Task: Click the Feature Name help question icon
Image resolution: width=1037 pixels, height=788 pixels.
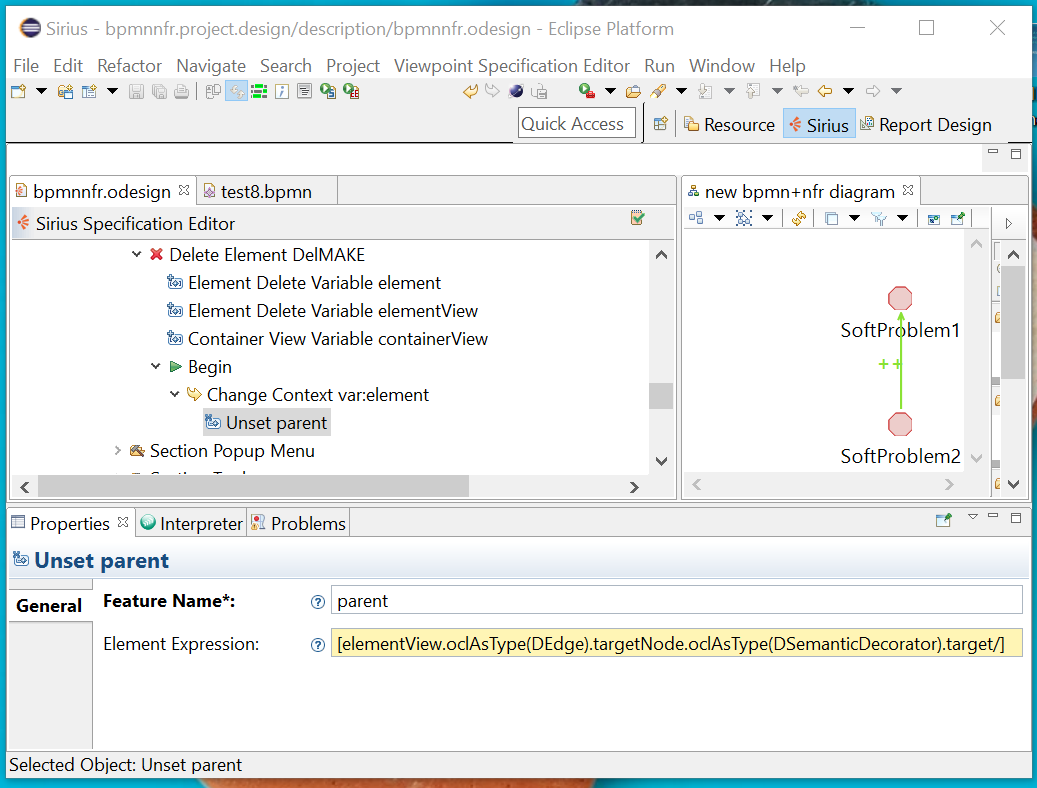Action: pyautogui.click(x=317, y=602)
